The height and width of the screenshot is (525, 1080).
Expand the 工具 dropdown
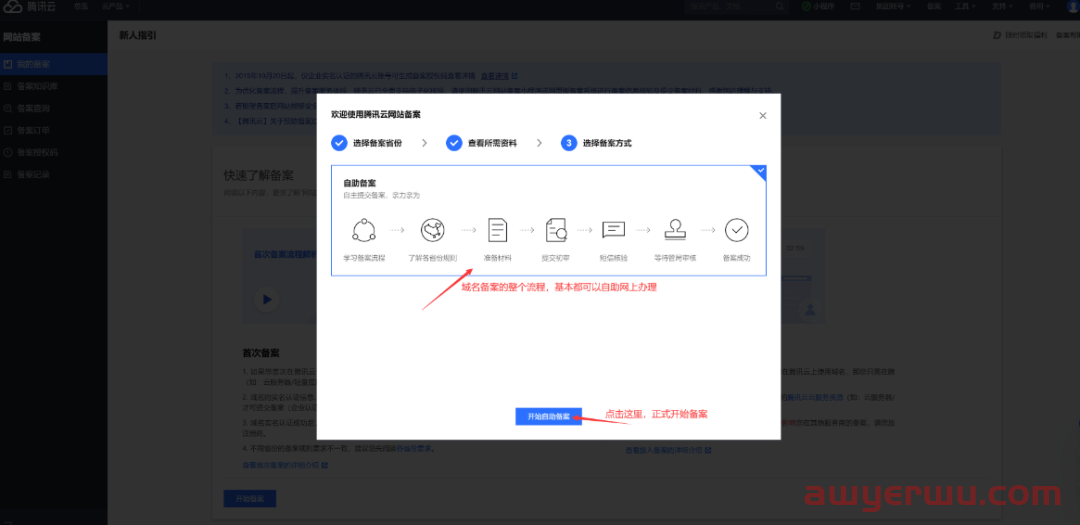coord(966,6)
